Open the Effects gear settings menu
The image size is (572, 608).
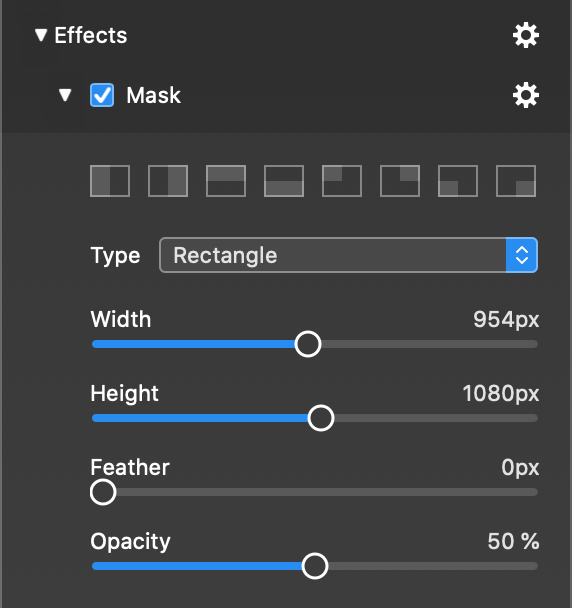526,36
